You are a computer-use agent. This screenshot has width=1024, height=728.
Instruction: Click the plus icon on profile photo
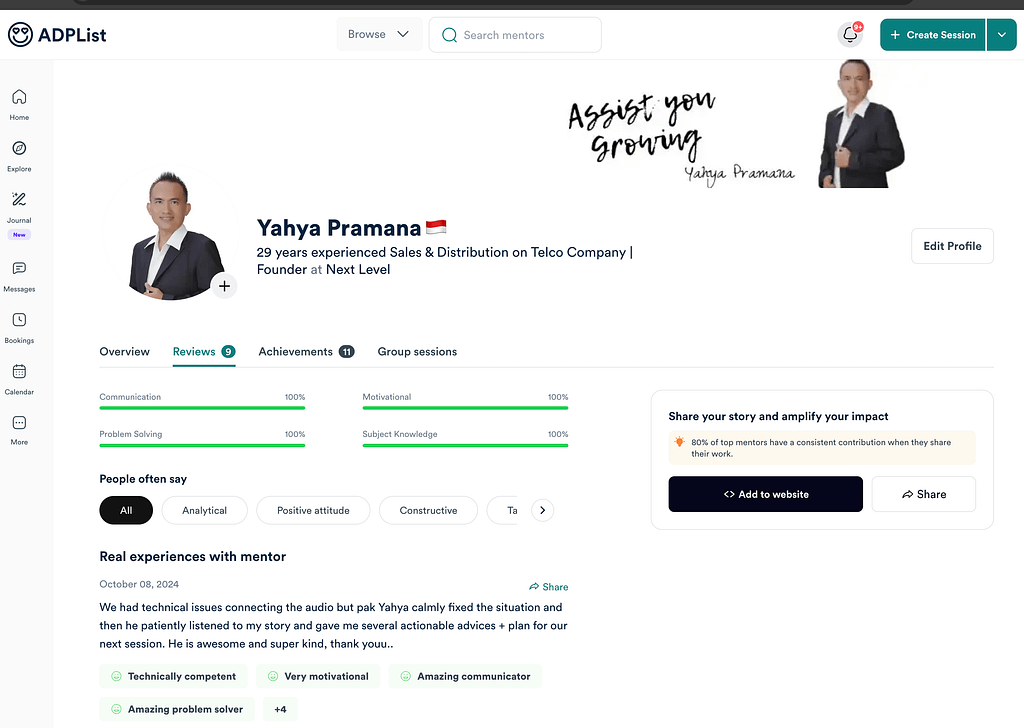click(224, 286)
